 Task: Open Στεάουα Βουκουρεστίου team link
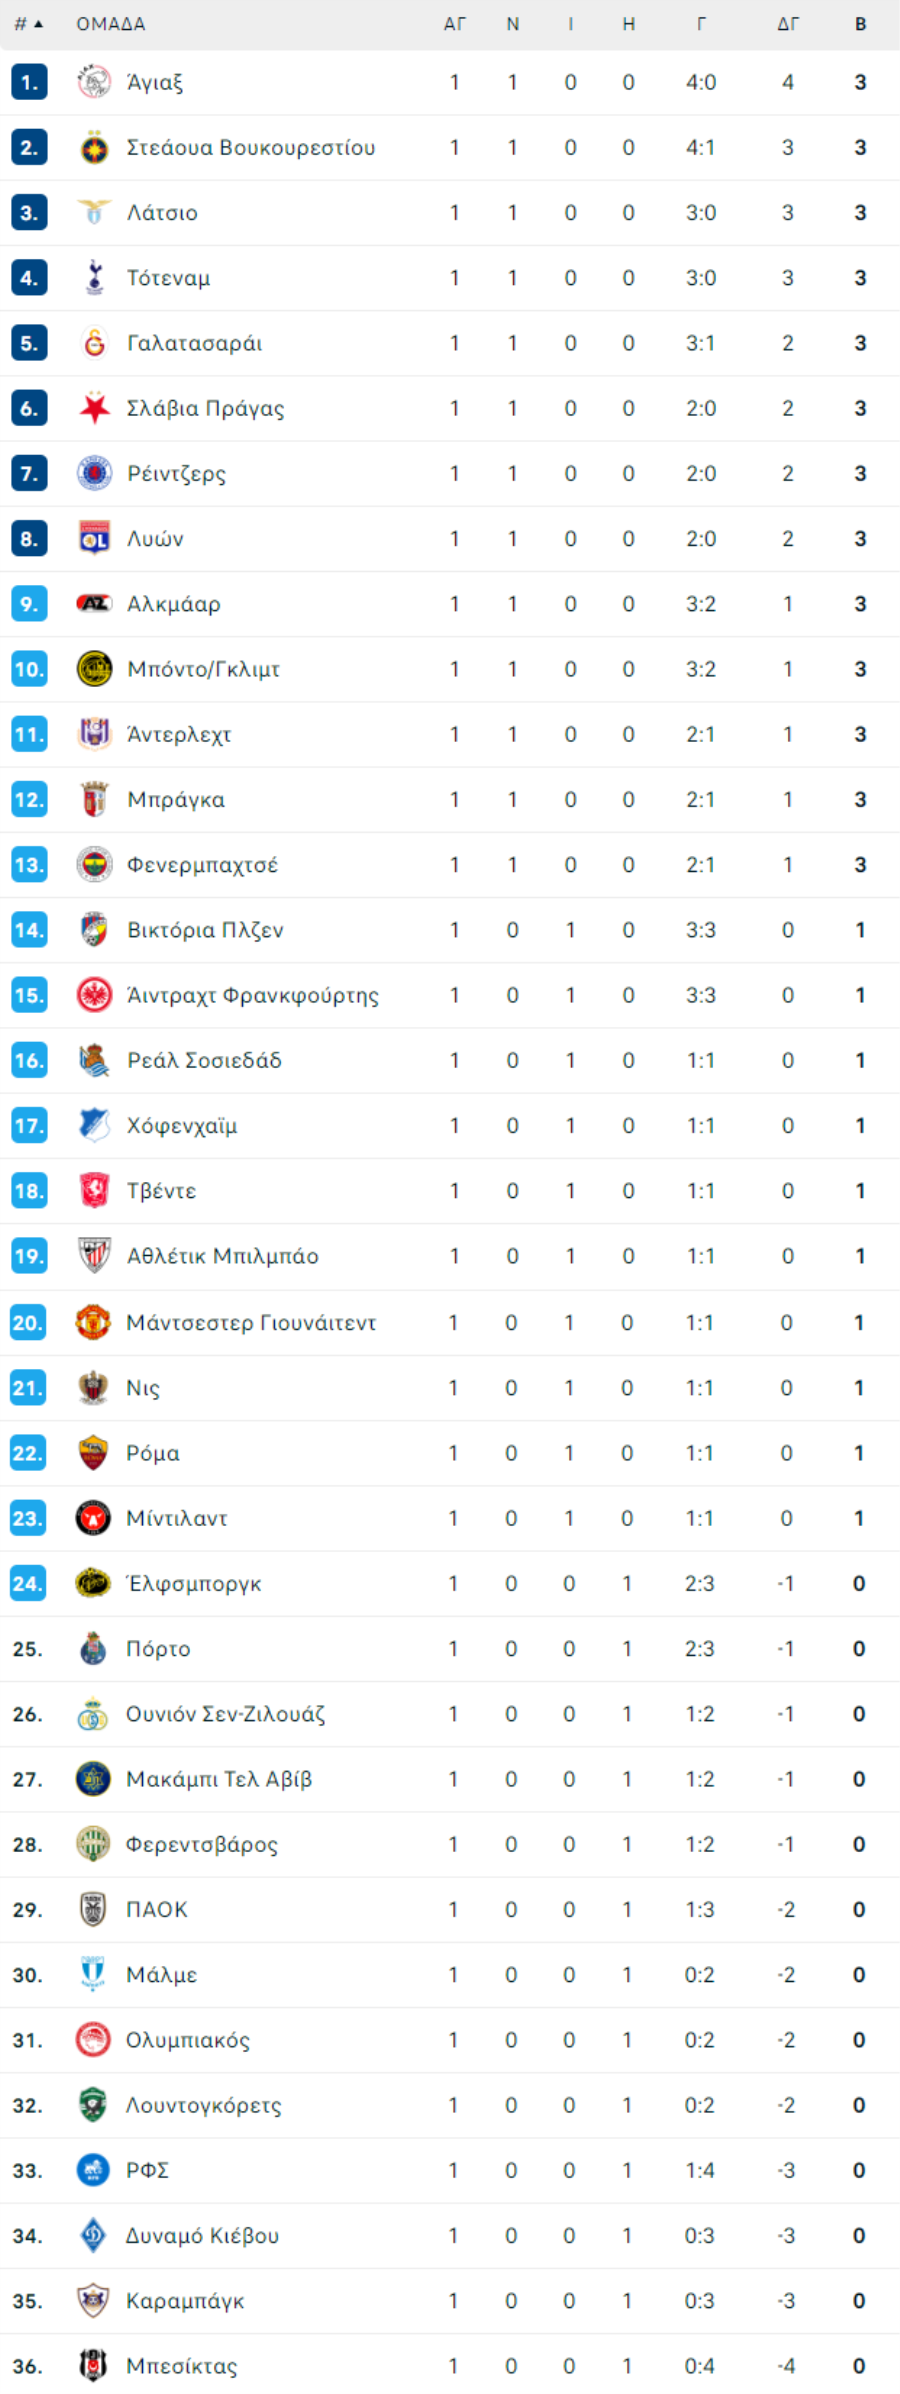pyautogui.click(x=251, y=148)
